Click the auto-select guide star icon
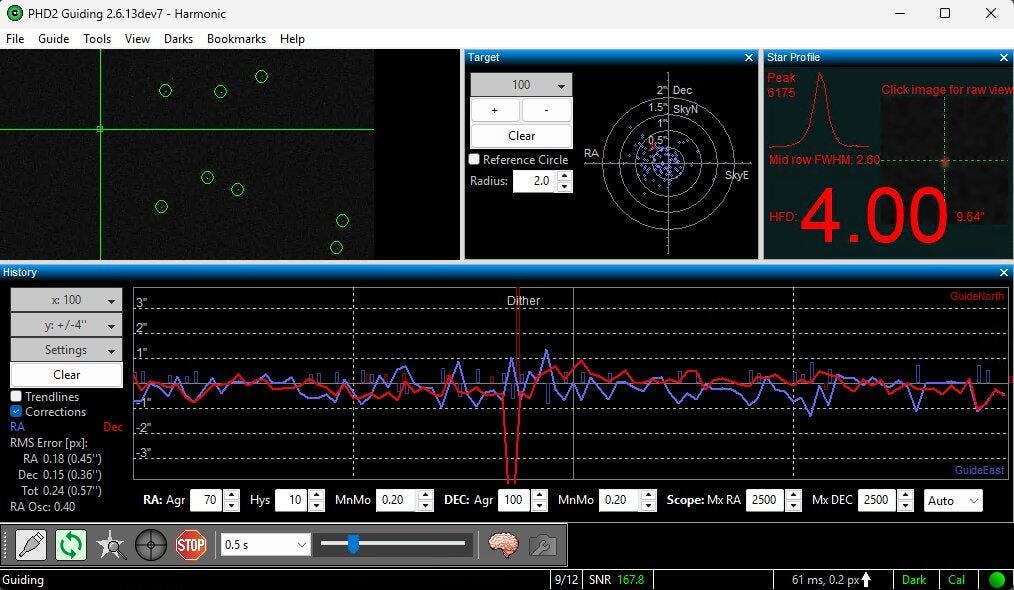1014x590 pixels. [111, 545]
